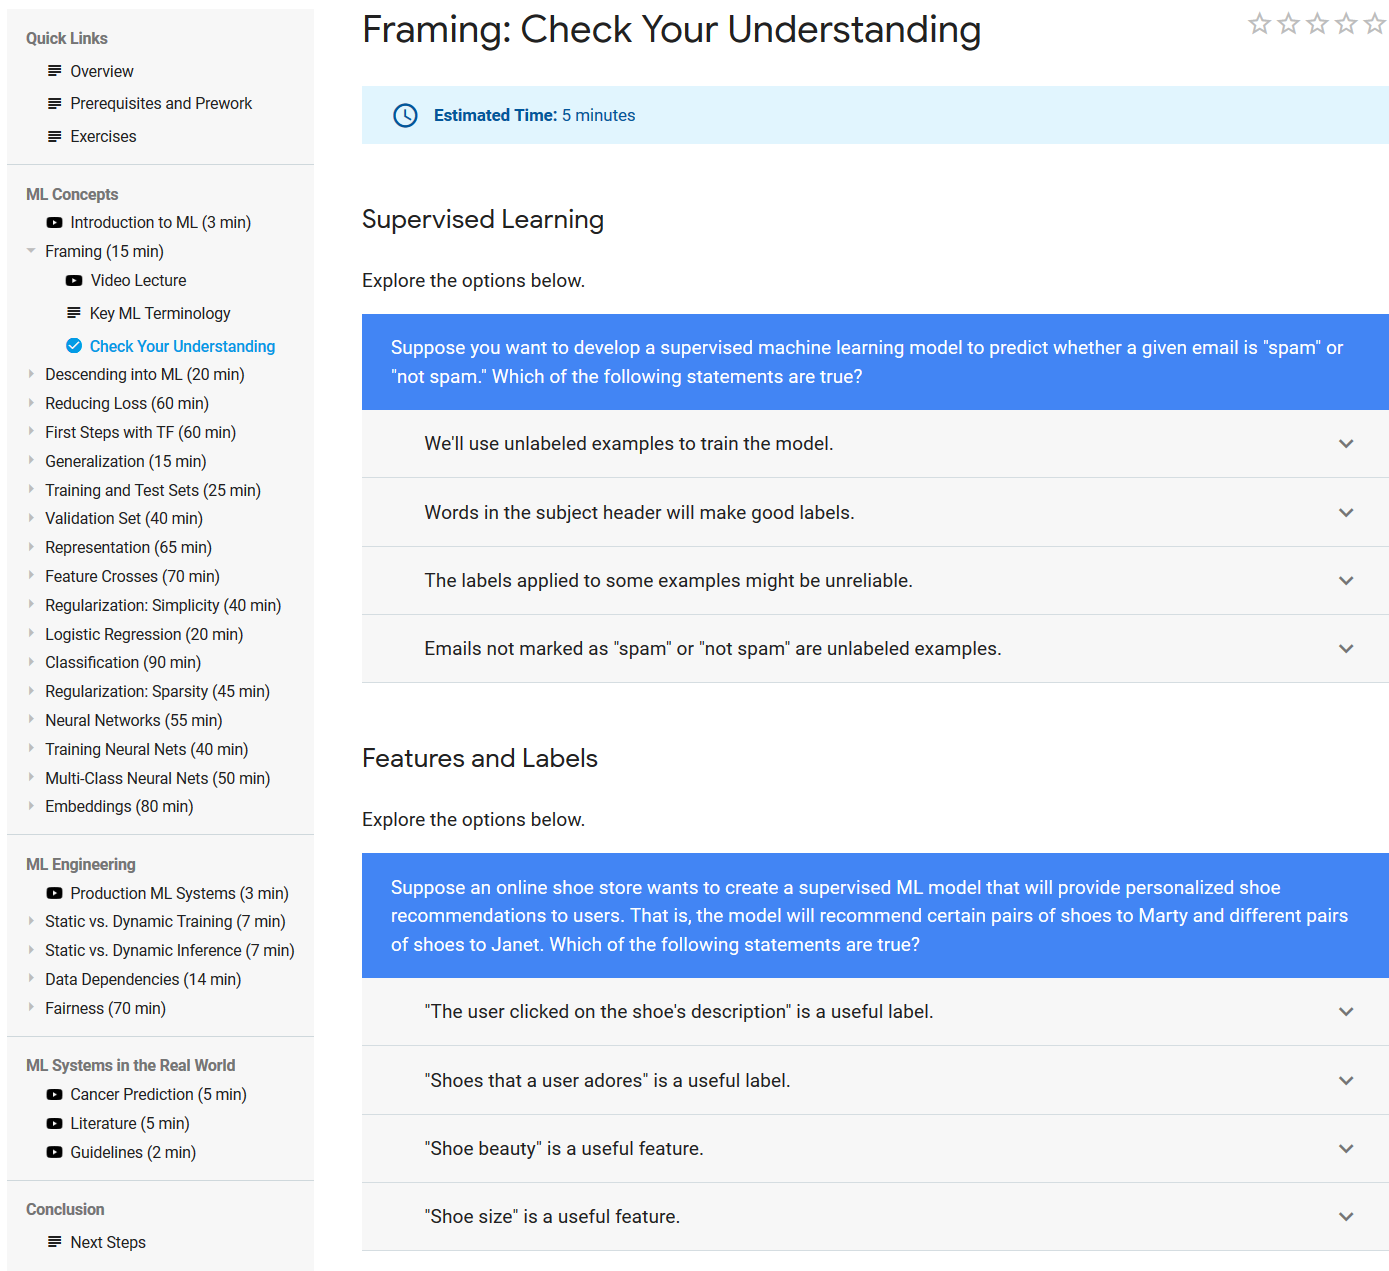Go to Prerequisites and Prework page
Screen dimensions: 1389x1271
[x=161, y=104]
